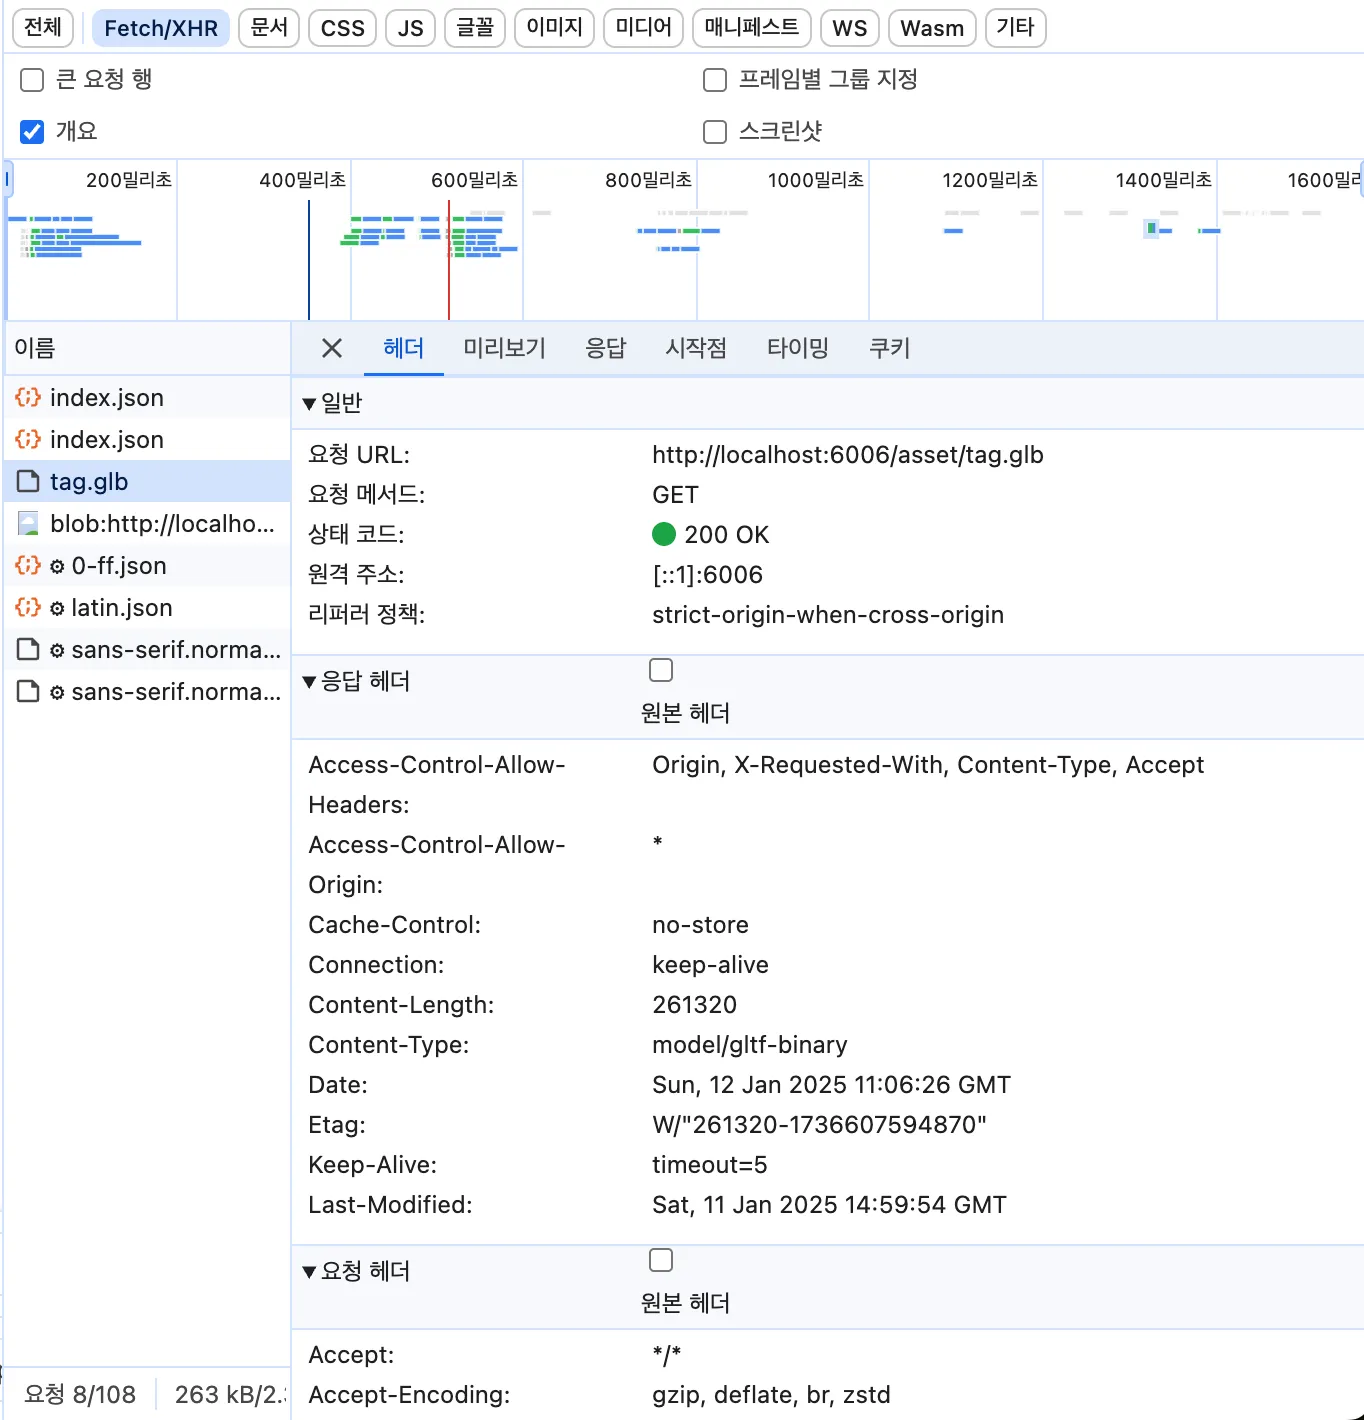Select the 0-ff.json request icon
Viewport: 1364px width, 1420px height.
pyautogui.click(x=27, y=565)
